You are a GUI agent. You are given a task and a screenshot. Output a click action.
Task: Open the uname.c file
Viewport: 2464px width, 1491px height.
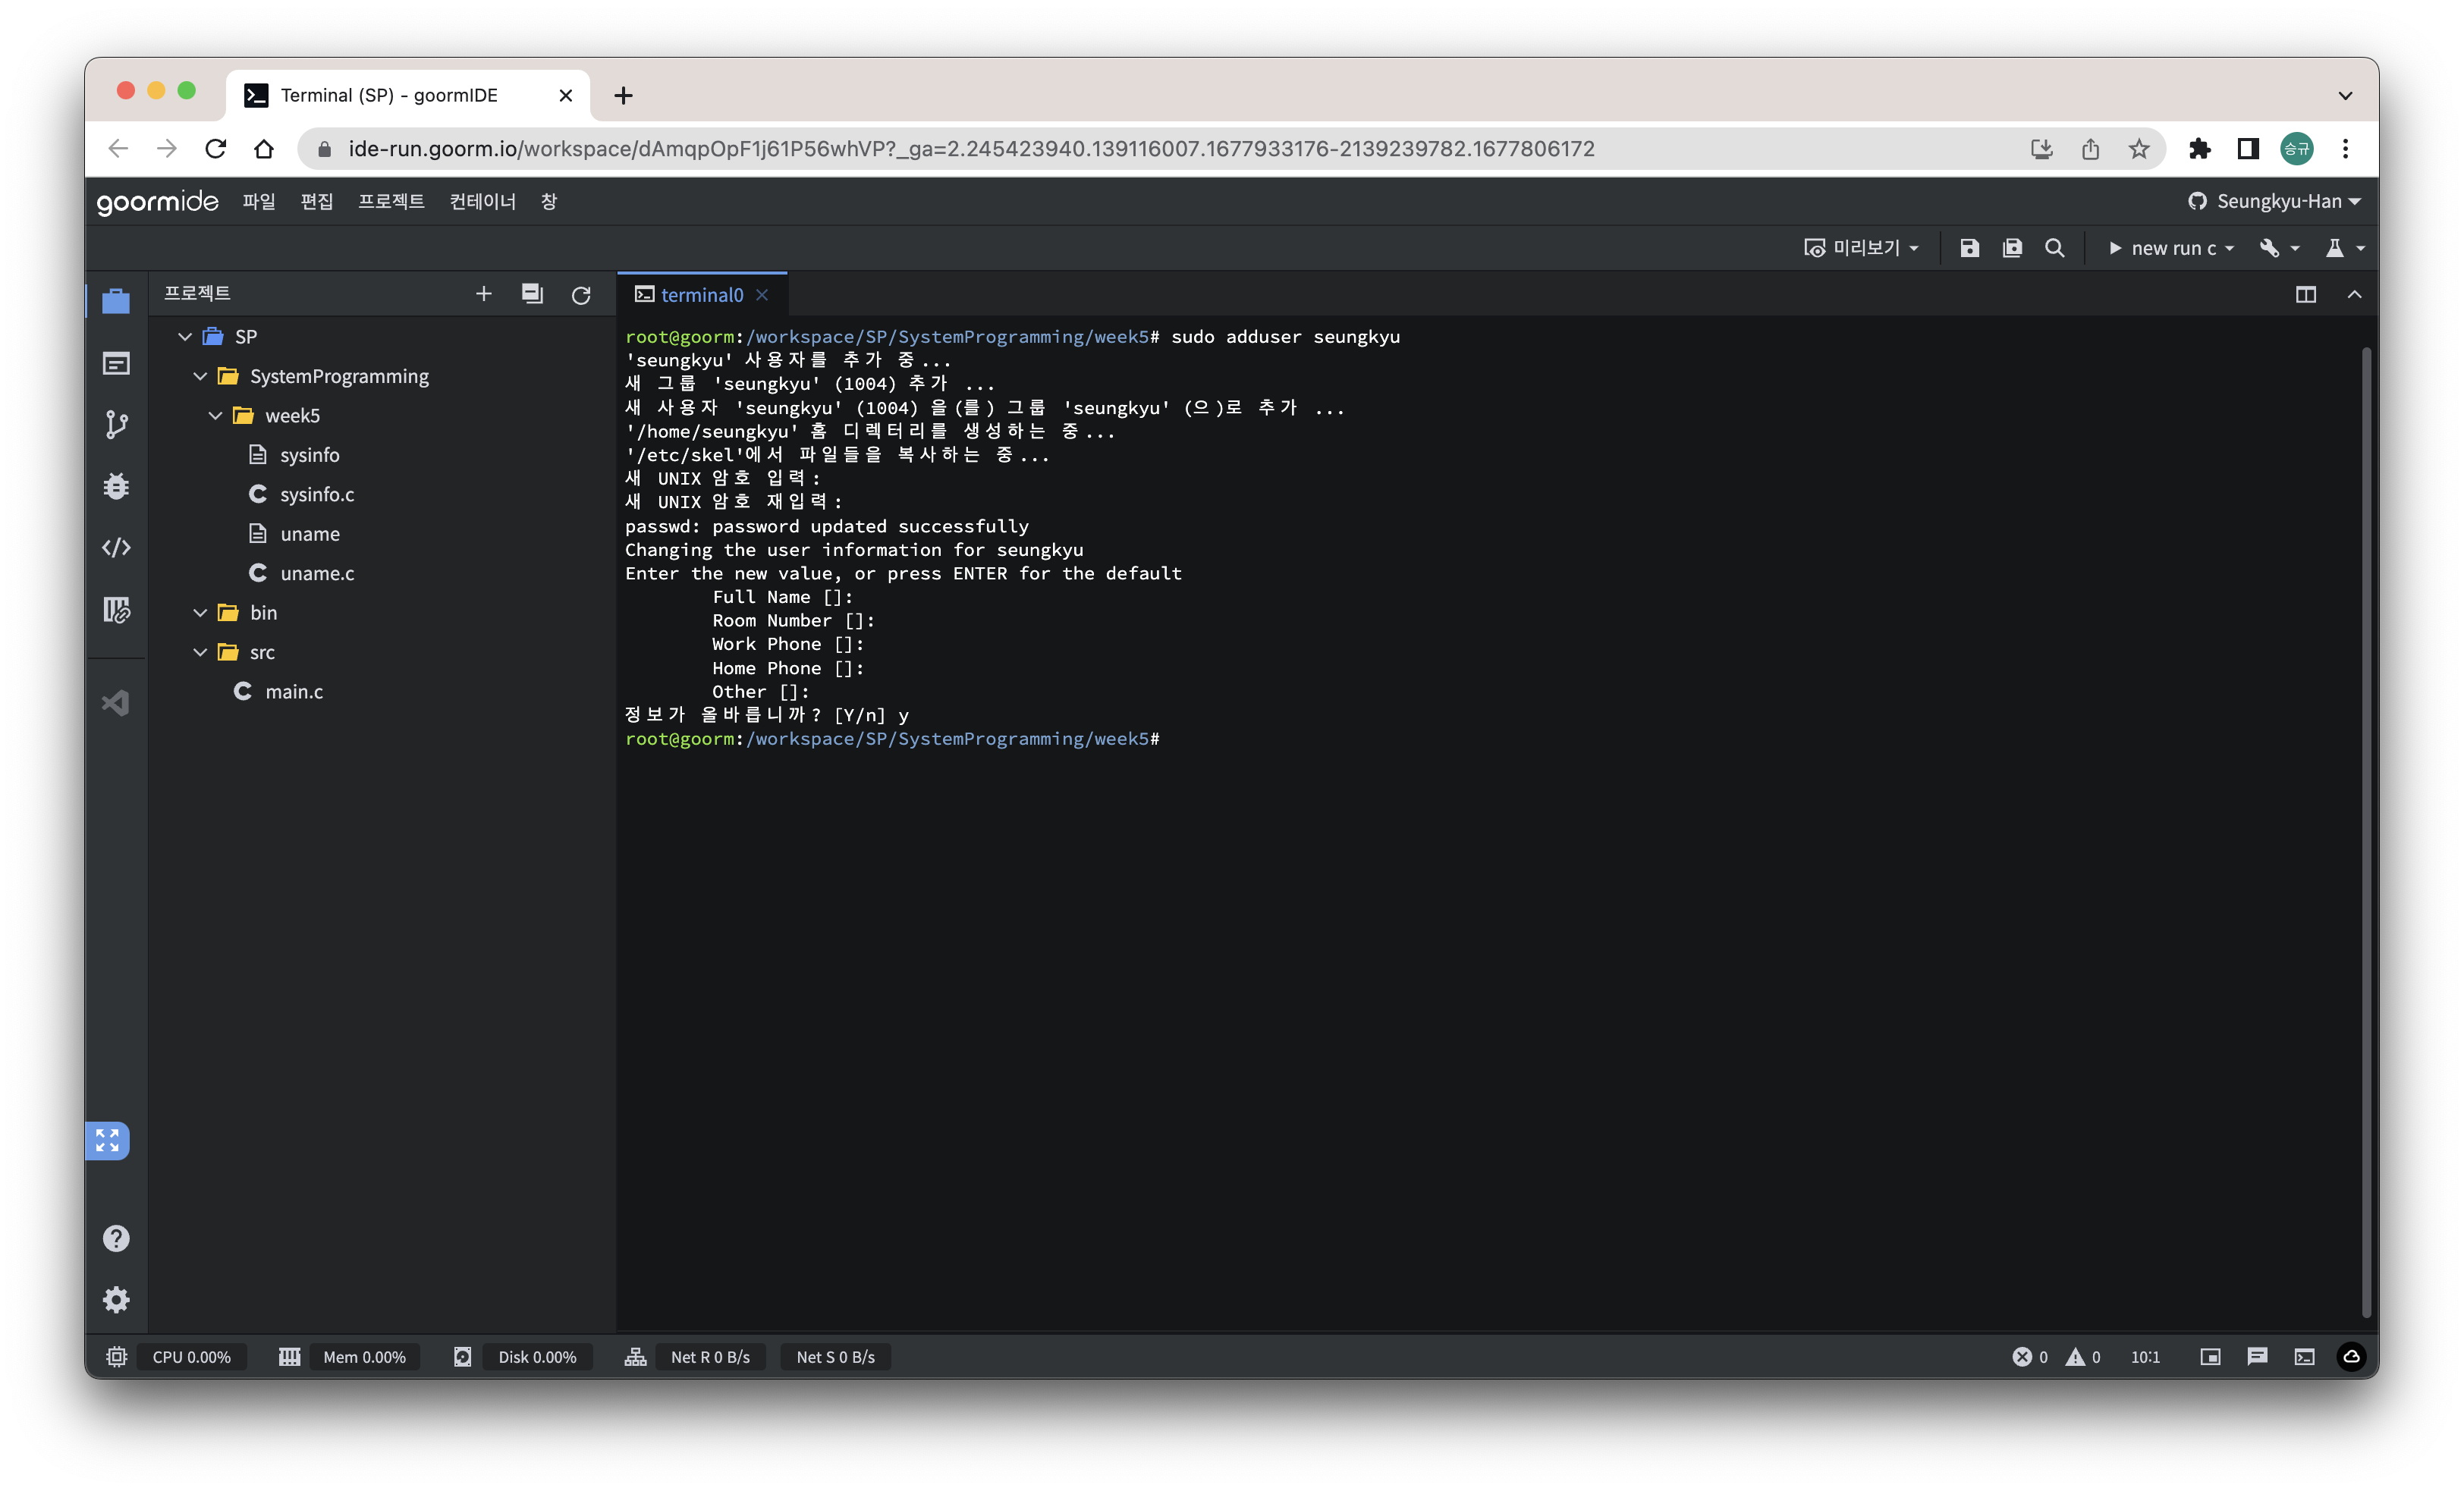(316, 573)
